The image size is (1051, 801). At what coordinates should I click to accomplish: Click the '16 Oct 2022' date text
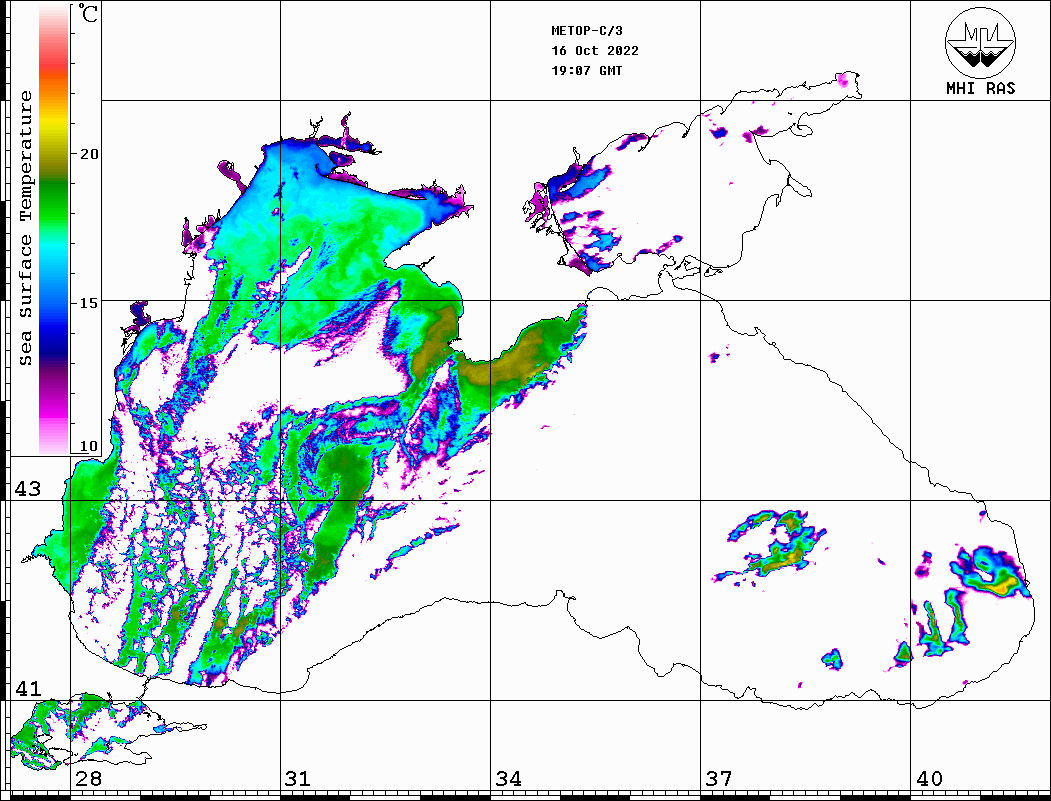click(595, 51)
